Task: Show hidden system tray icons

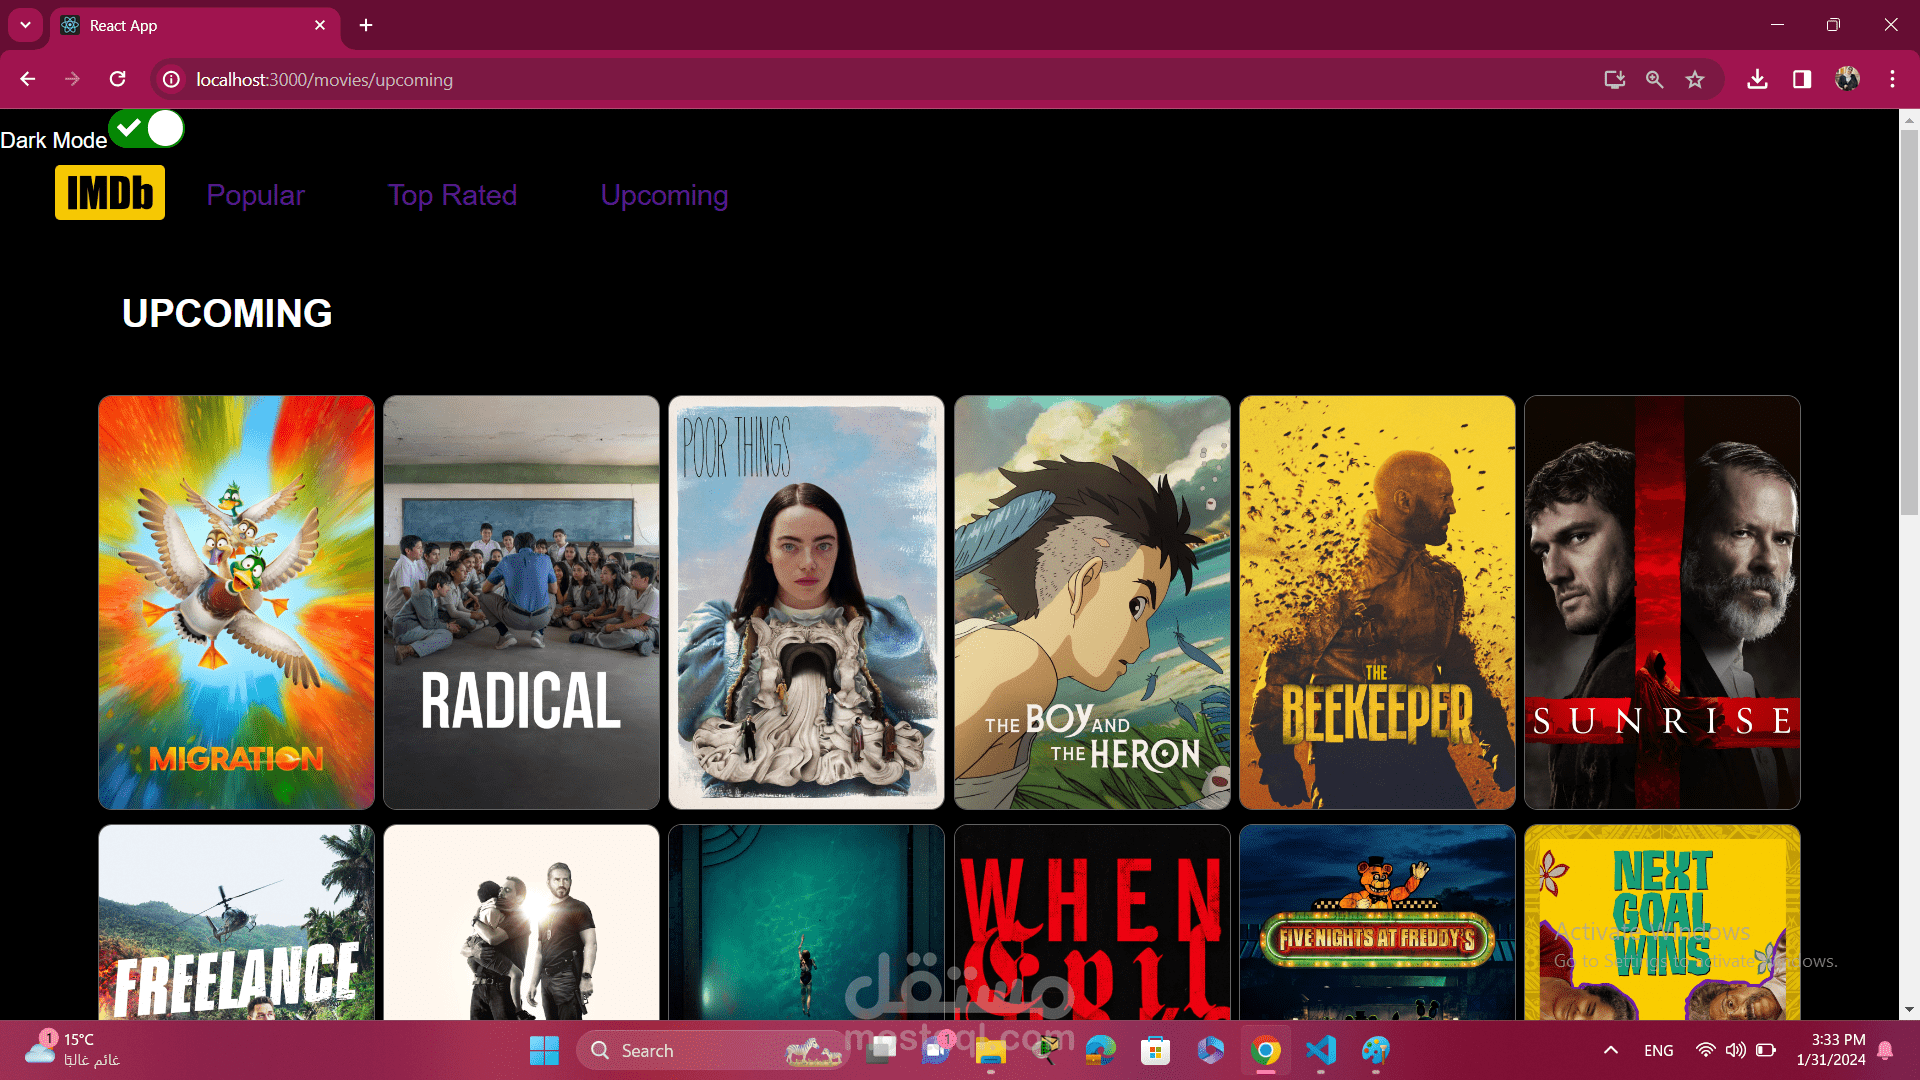Action: (1610, 1050)
